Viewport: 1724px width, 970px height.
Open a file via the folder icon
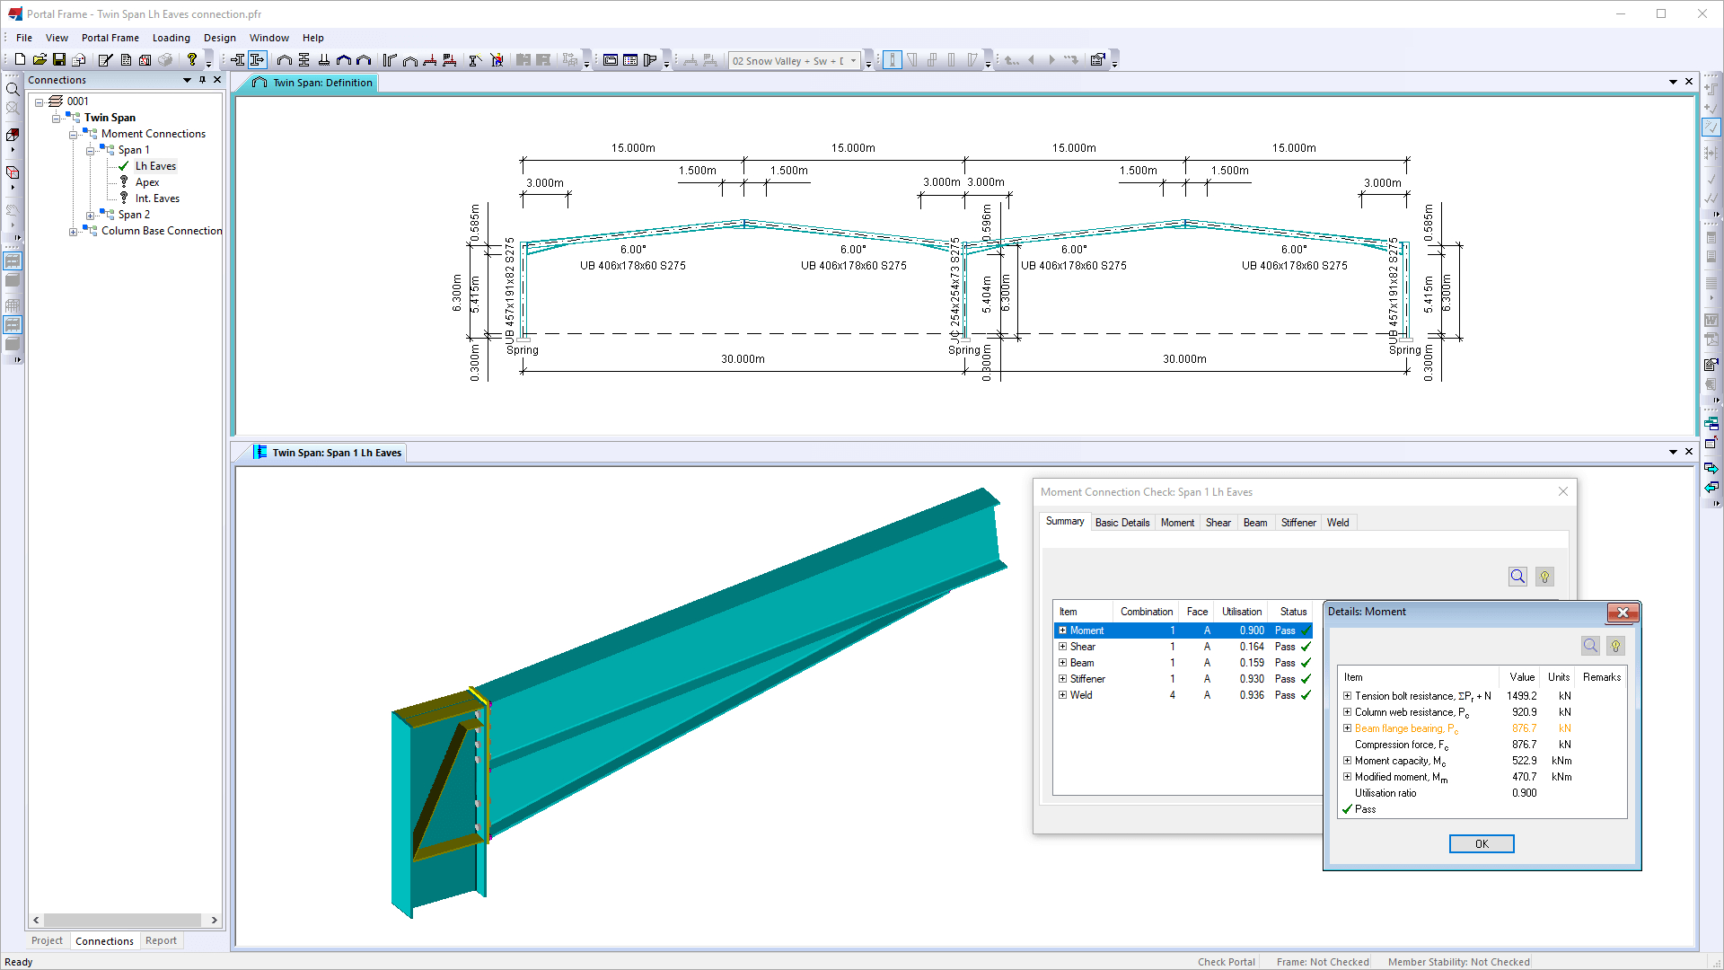click(x=39, y=60)
